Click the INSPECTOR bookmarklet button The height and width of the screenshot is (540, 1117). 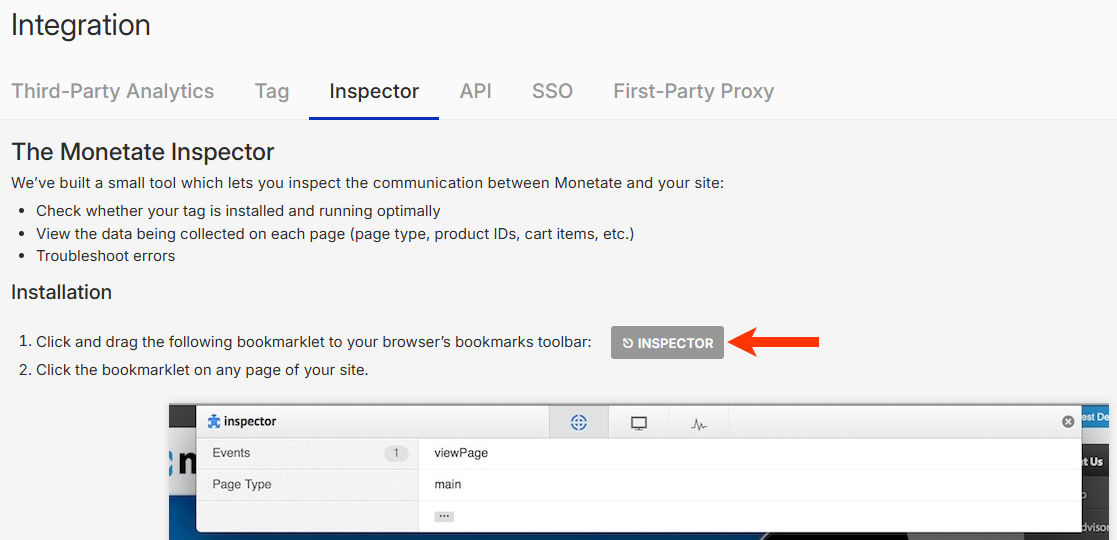click(667, 343)
